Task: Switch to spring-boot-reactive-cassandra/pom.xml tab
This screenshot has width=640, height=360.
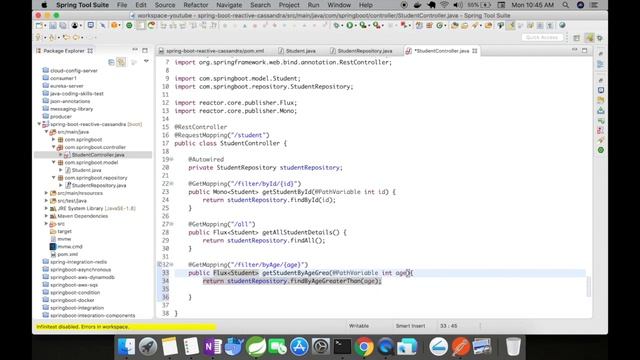Action: tap(211, 51)
